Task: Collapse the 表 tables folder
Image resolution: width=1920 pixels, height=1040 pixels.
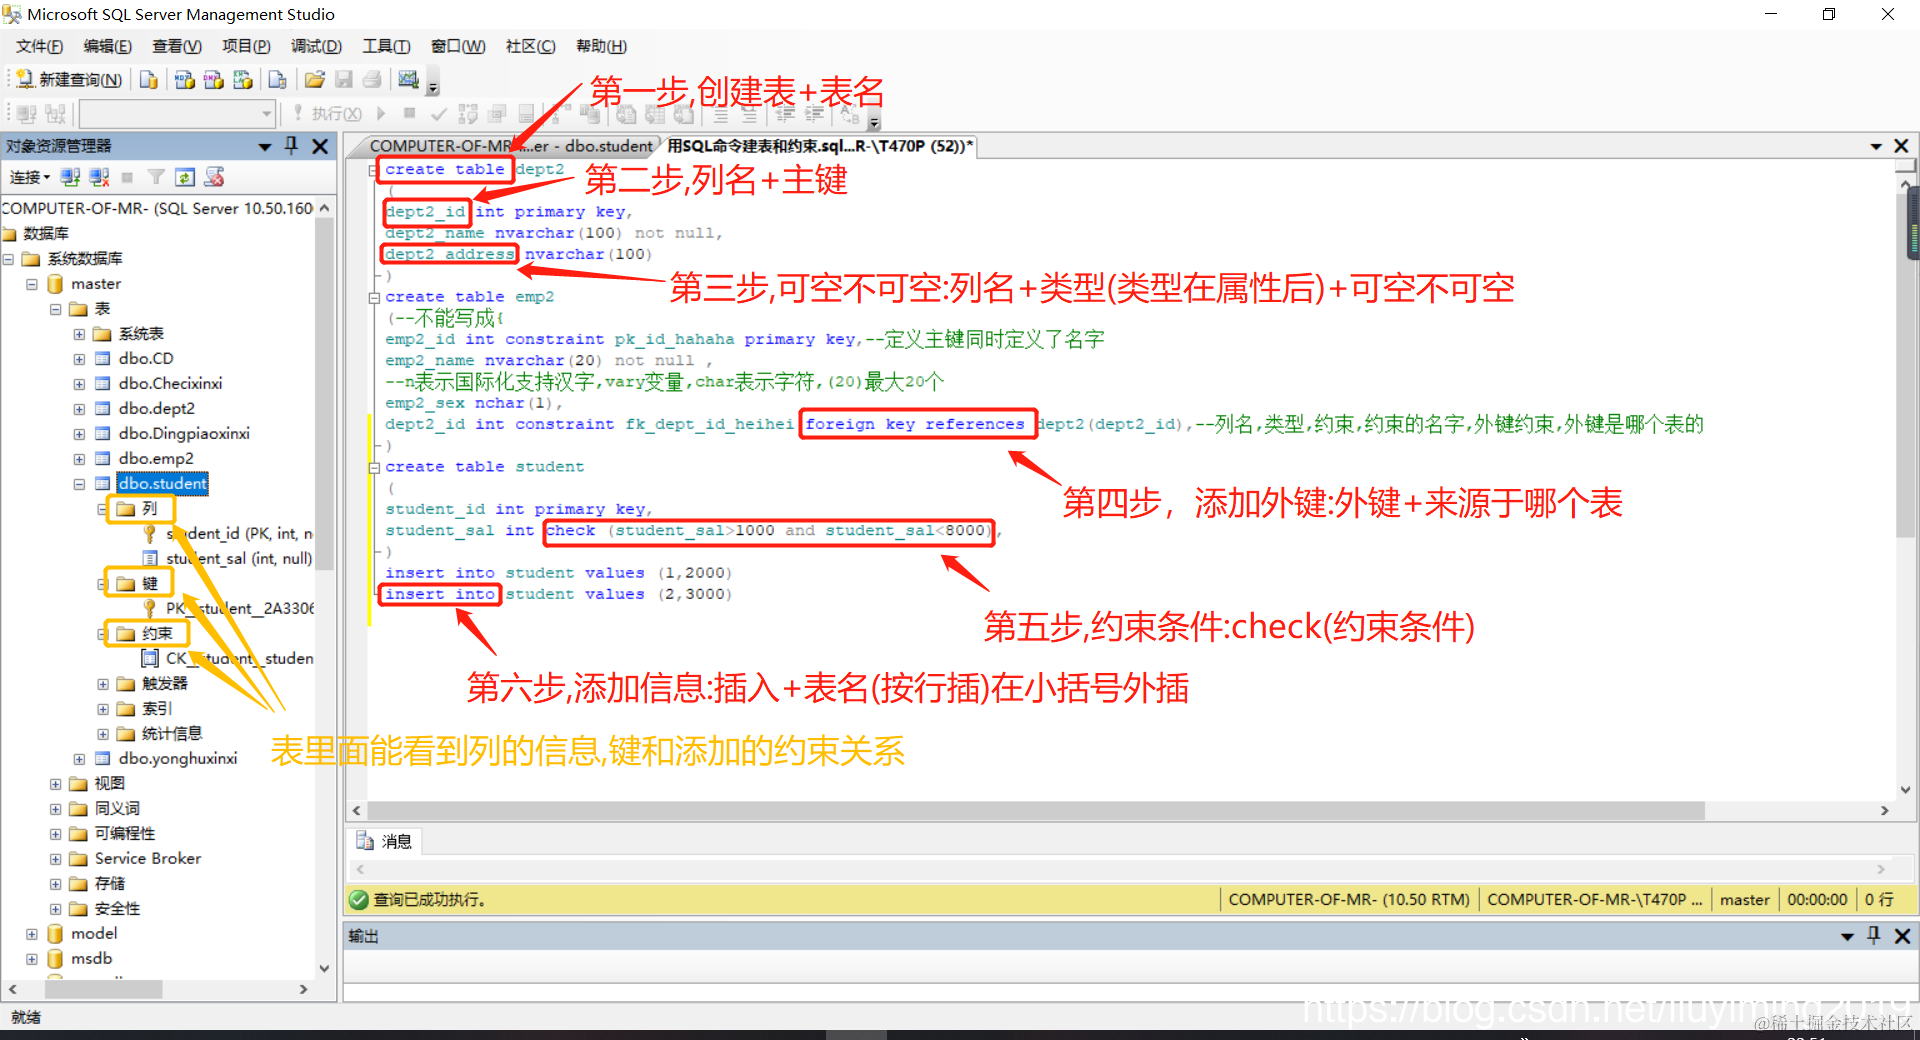Action: [x=56, y=309]
